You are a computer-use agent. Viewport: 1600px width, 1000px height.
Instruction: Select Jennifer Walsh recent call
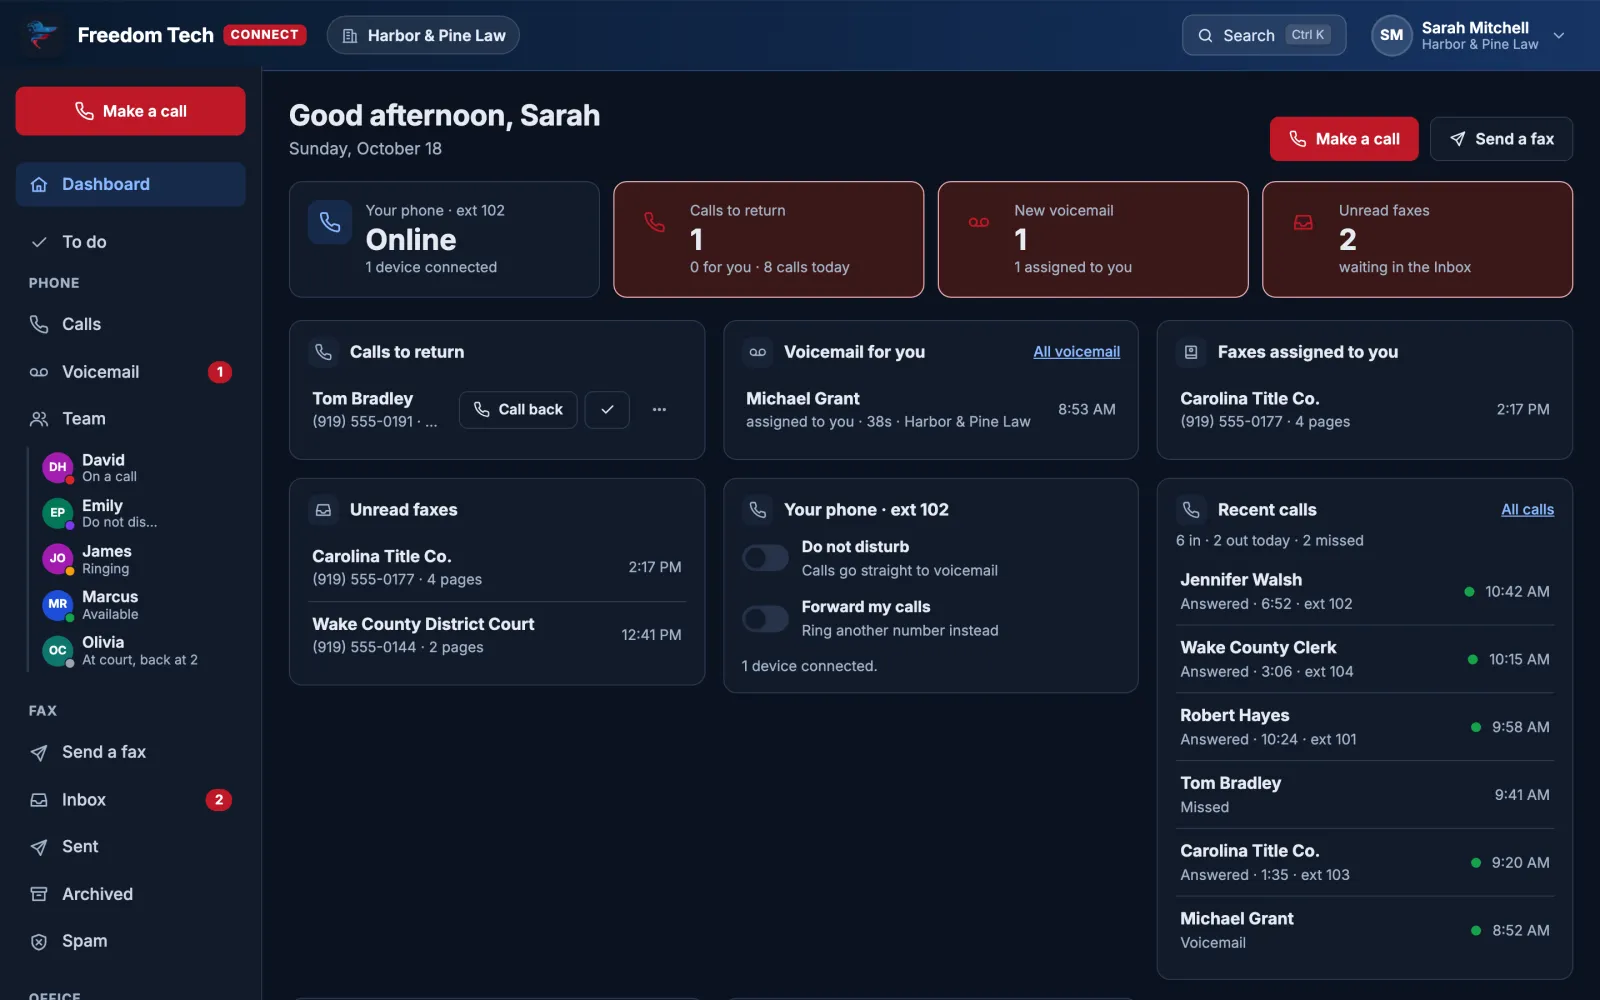pyautogui.click(x=1365, y=591)
